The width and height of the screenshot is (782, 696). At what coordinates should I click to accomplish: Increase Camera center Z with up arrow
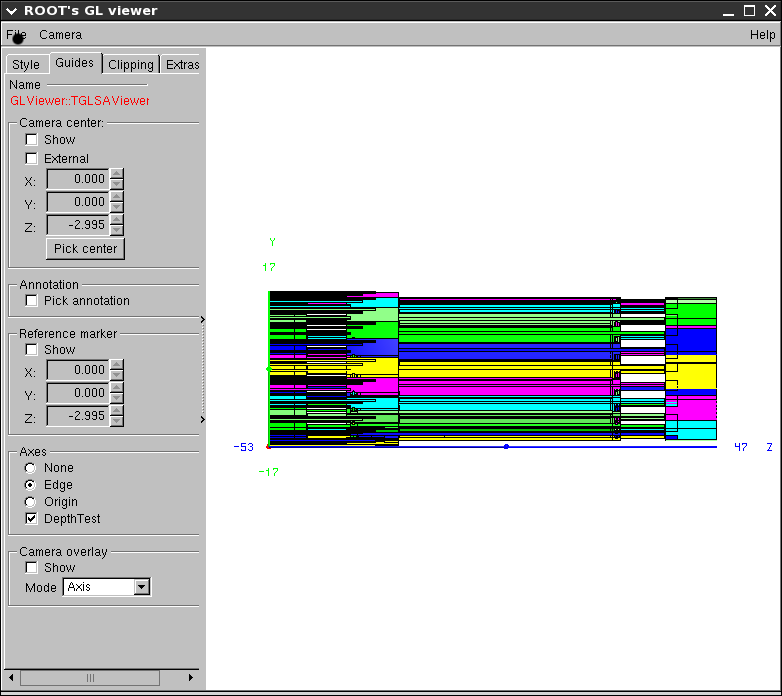pyautogui.click(x=117, y=220)
